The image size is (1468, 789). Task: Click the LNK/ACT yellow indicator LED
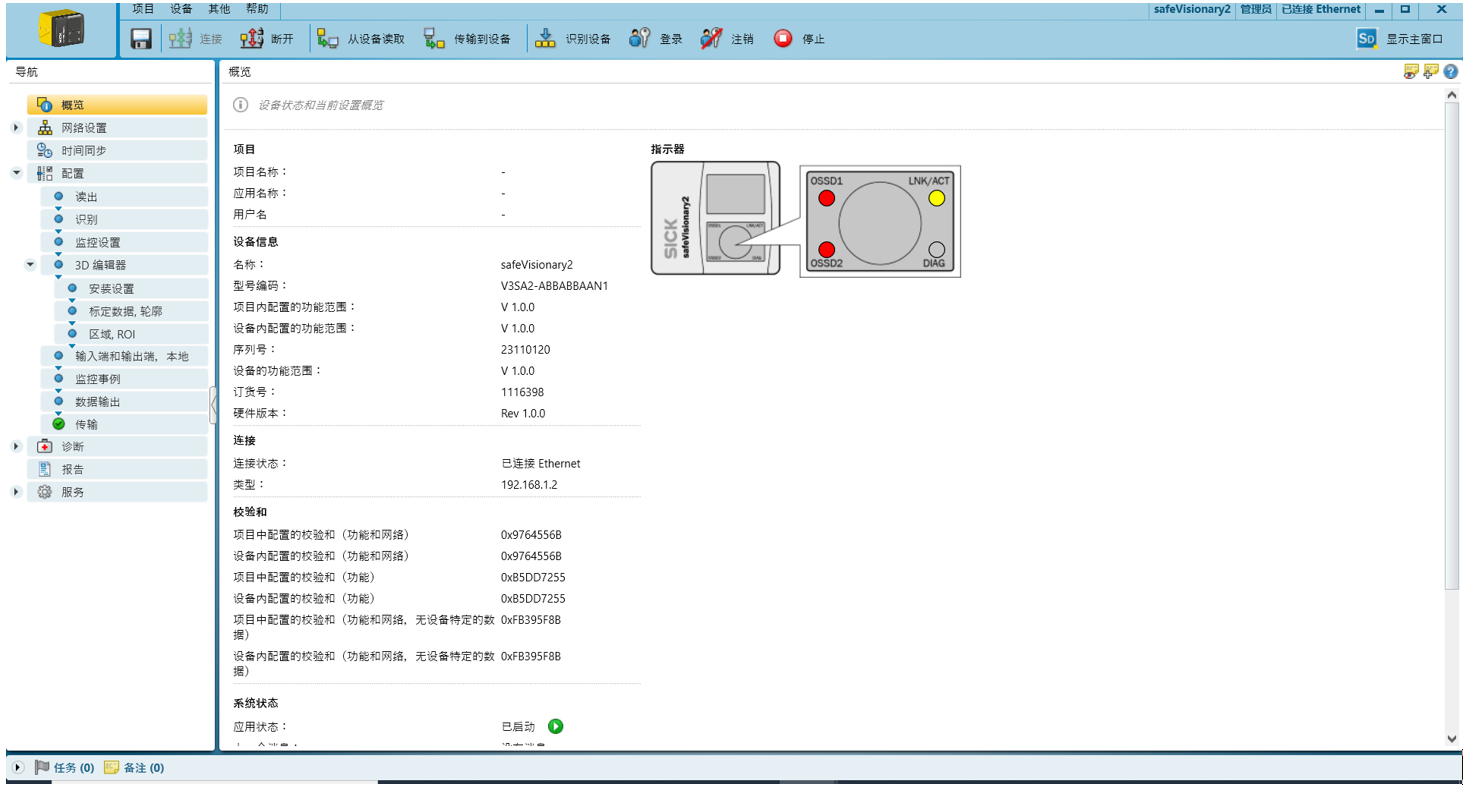pyautogui.click(x=936, y=198)
